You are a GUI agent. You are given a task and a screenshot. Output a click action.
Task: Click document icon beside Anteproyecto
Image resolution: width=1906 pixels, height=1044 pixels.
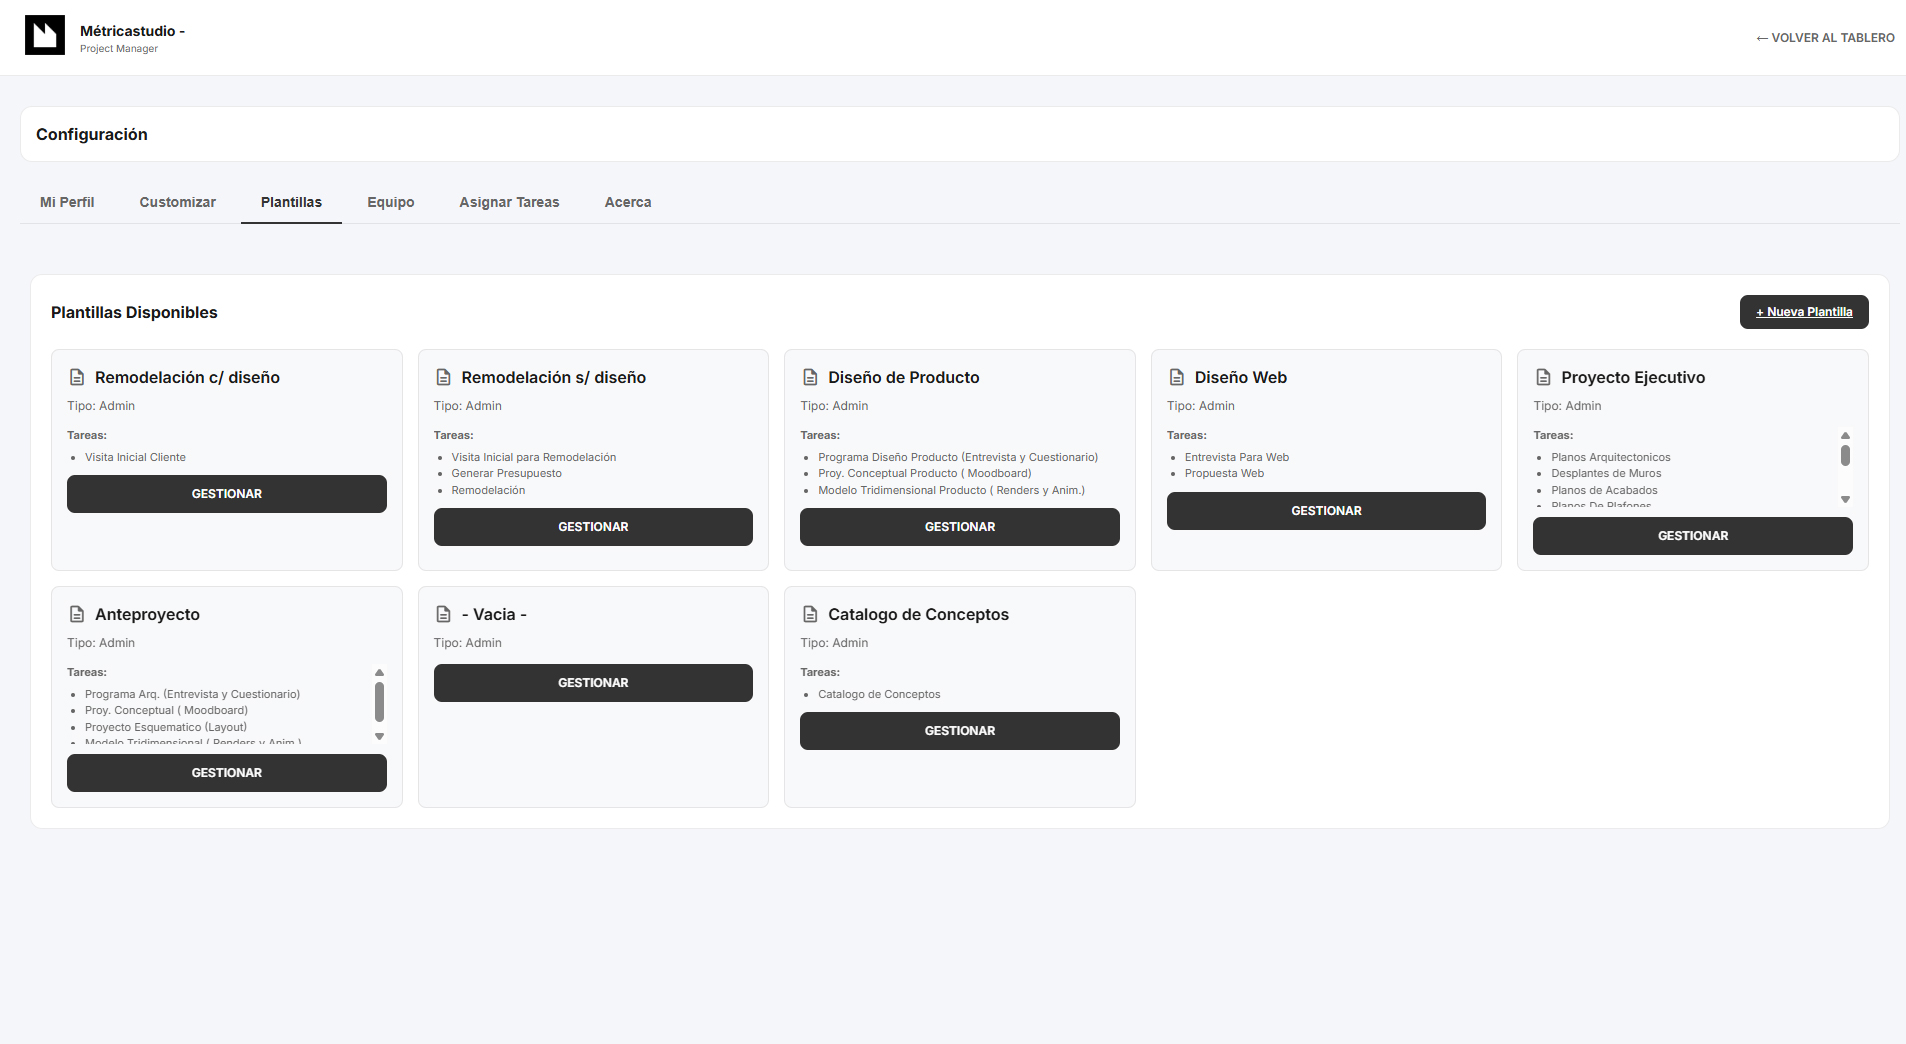[77, 614]
